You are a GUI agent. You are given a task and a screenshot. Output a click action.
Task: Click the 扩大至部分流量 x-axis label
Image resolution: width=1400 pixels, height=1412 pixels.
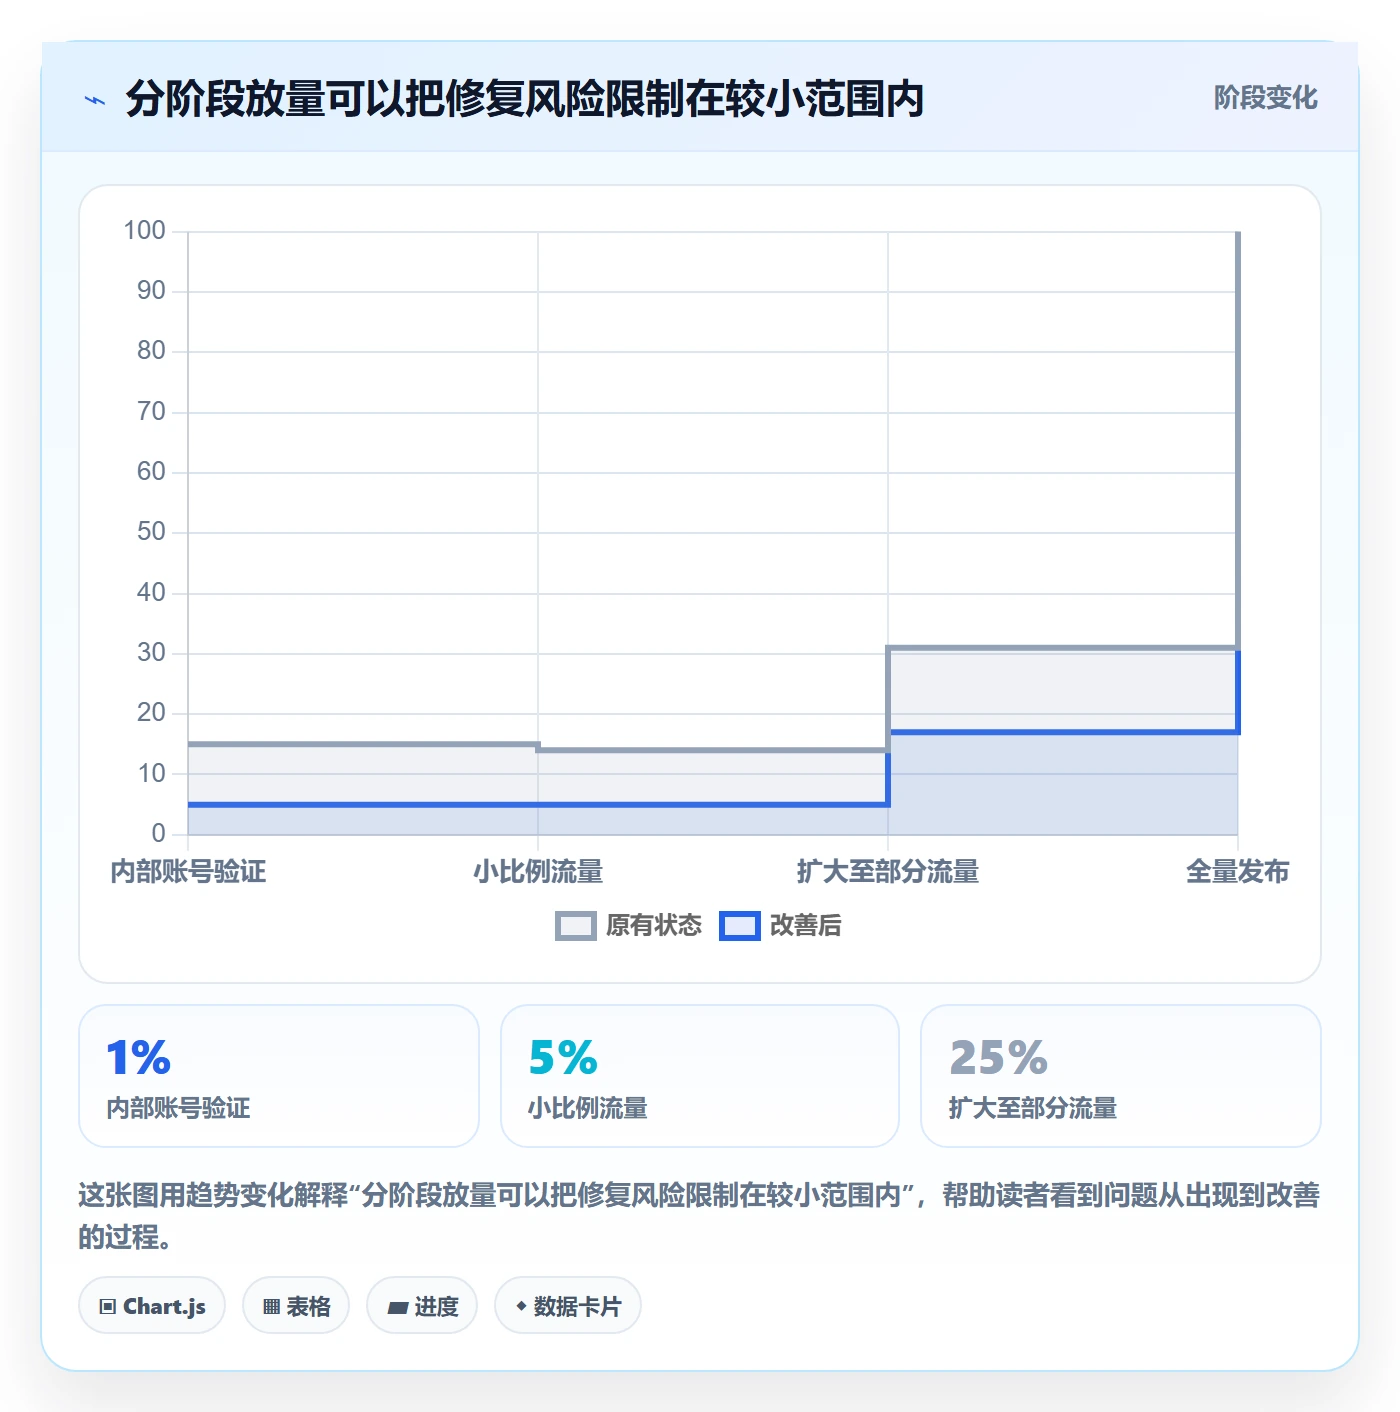[888, 872]
